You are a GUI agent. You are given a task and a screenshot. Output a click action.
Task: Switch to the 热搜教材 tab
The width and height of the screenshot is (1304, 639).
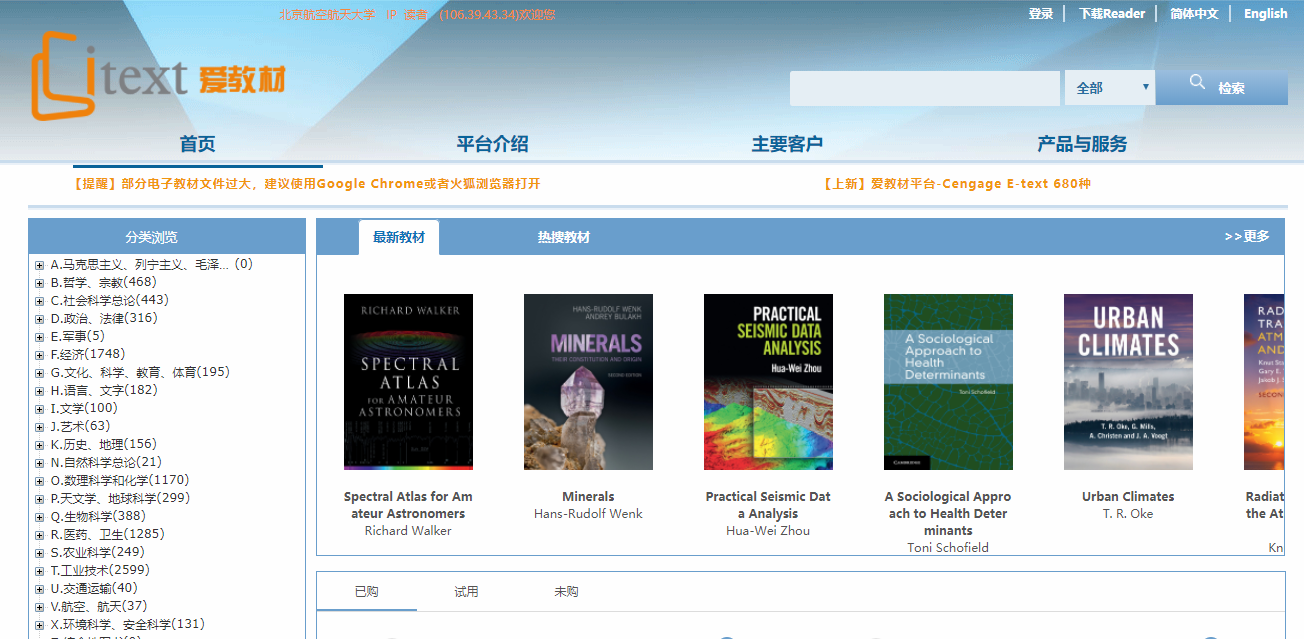564,237
